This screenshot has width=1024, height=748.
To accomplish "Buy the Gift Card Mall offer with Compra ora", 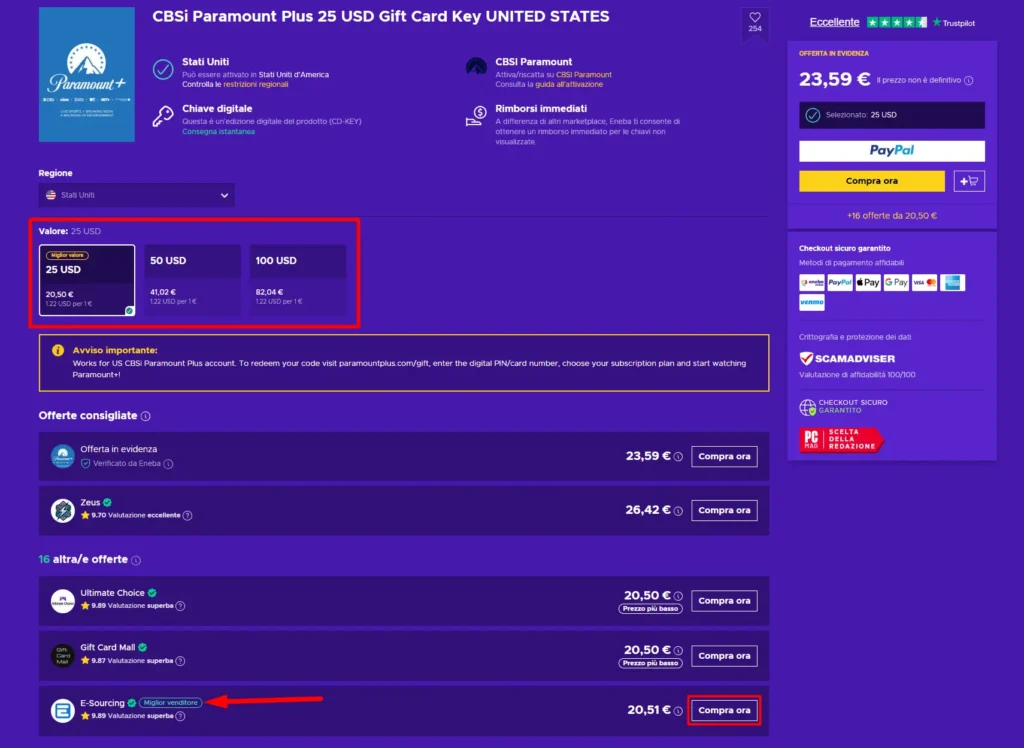I will [724, 656].
